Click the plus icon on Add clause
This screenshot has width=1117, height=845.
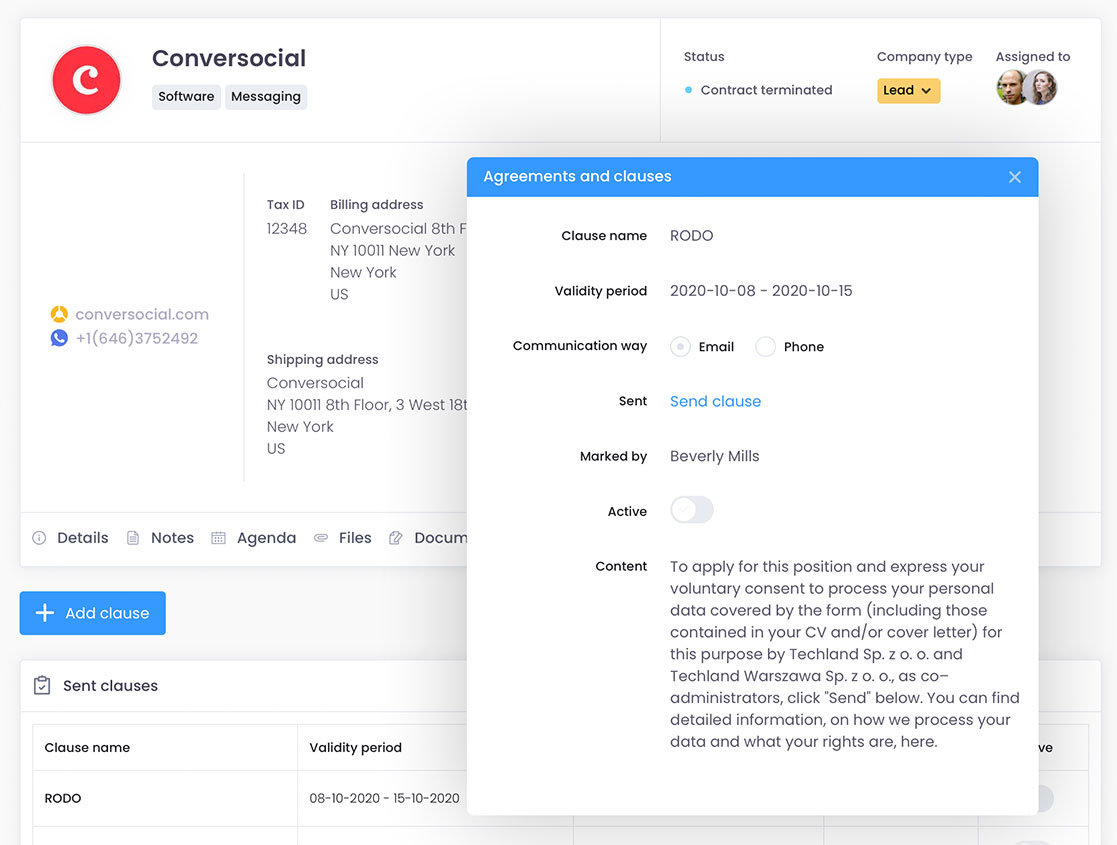click(45, 613)
